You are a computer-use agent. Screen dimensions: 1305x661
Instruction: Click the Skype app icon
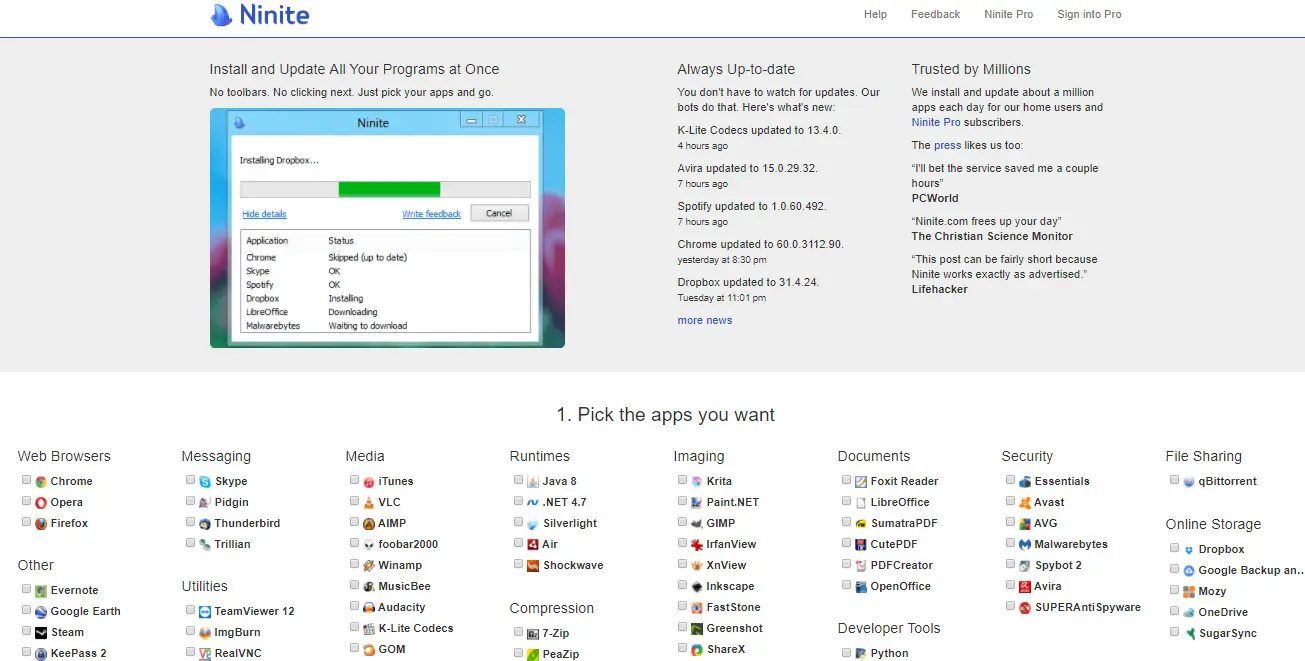[x=205, y=482]
